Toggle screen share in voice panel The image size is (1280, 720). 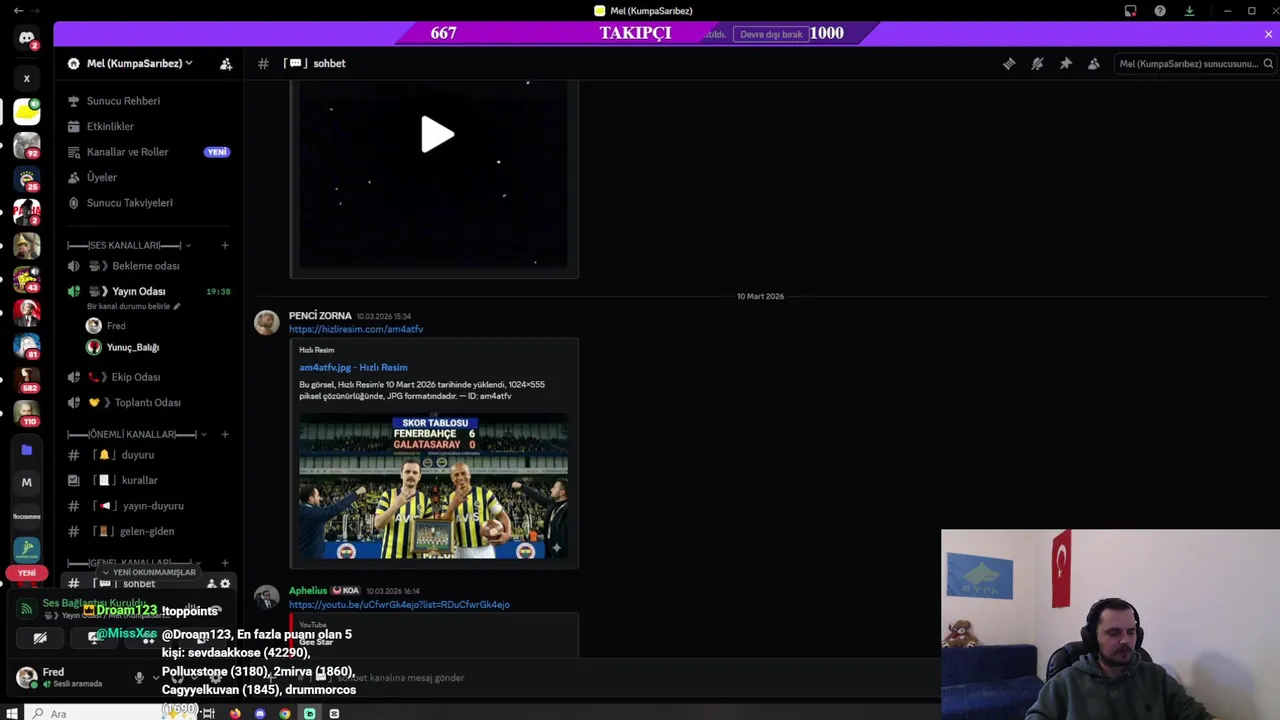pyautogui.click(x=93, y=638)
